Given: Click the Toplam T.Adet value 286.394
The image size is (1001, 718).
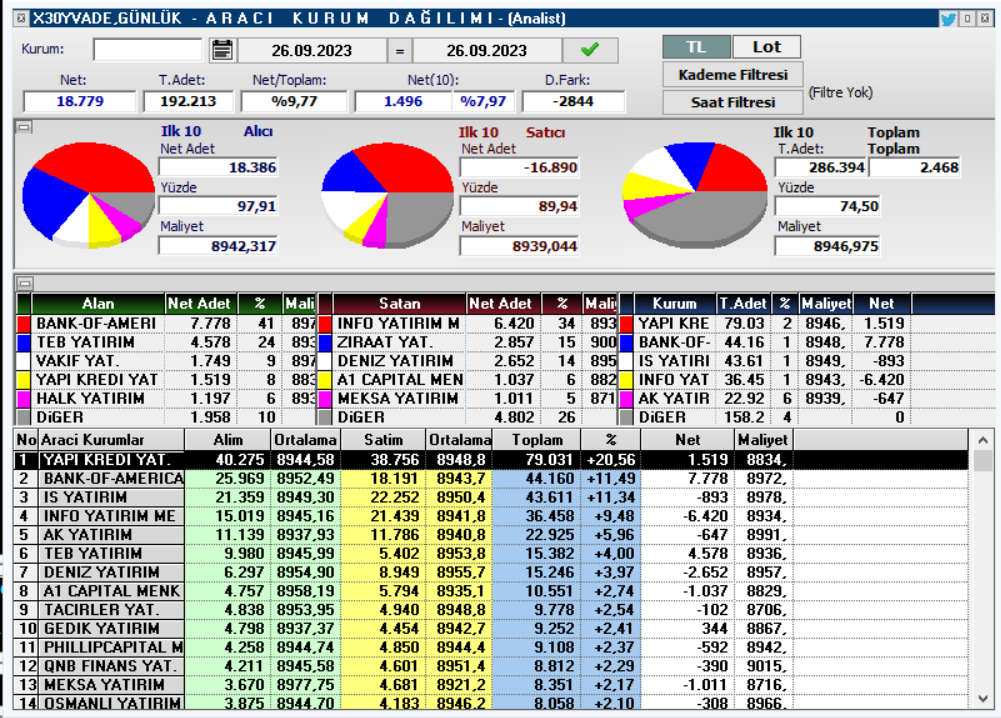Looking at the screenshot, I should point(821,168).
